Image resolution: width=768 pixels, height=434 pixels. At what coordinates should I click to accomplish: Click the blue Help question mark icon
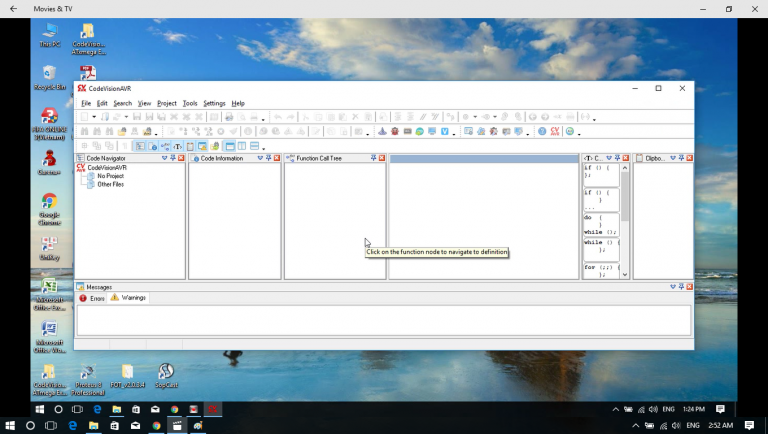click(x=542, y=131)
